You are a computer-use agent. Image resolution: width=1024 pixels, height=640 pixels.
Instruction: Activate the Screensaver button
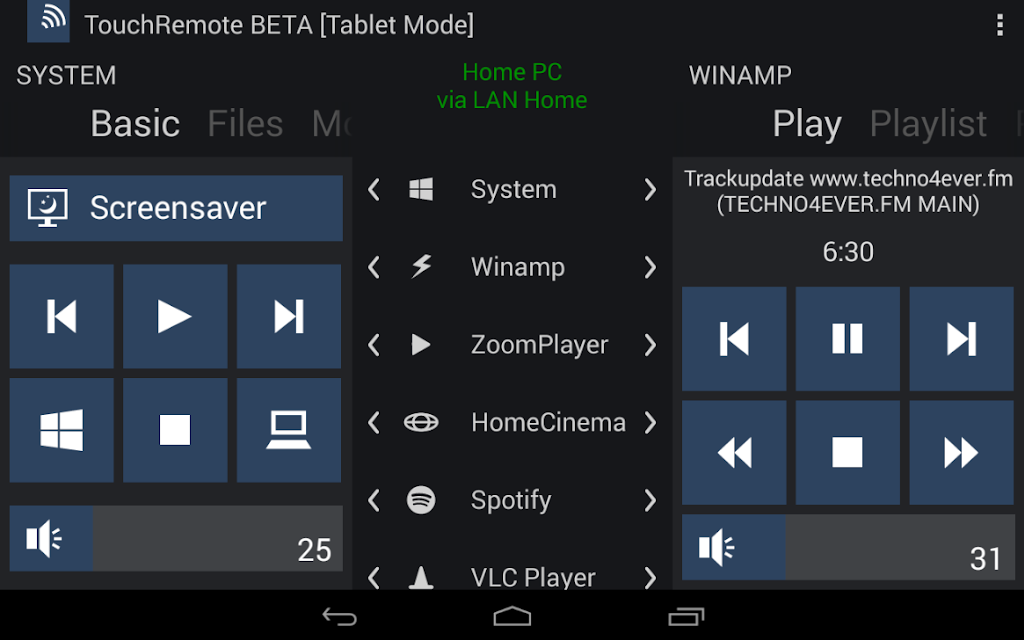(176, 208)
